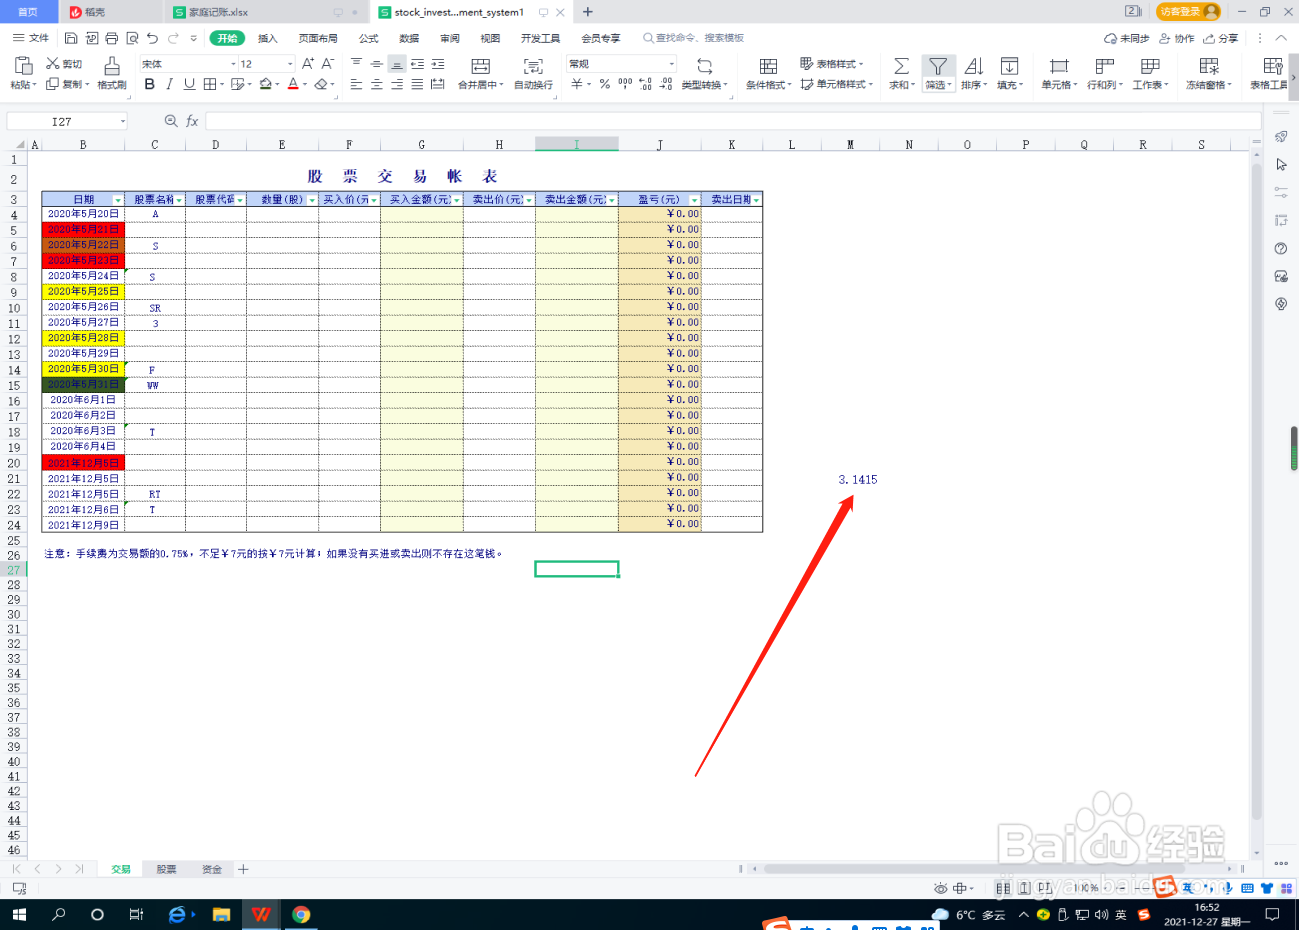
Task: Open the 盈亏(元) column filter dropdown
Action: 694,200
